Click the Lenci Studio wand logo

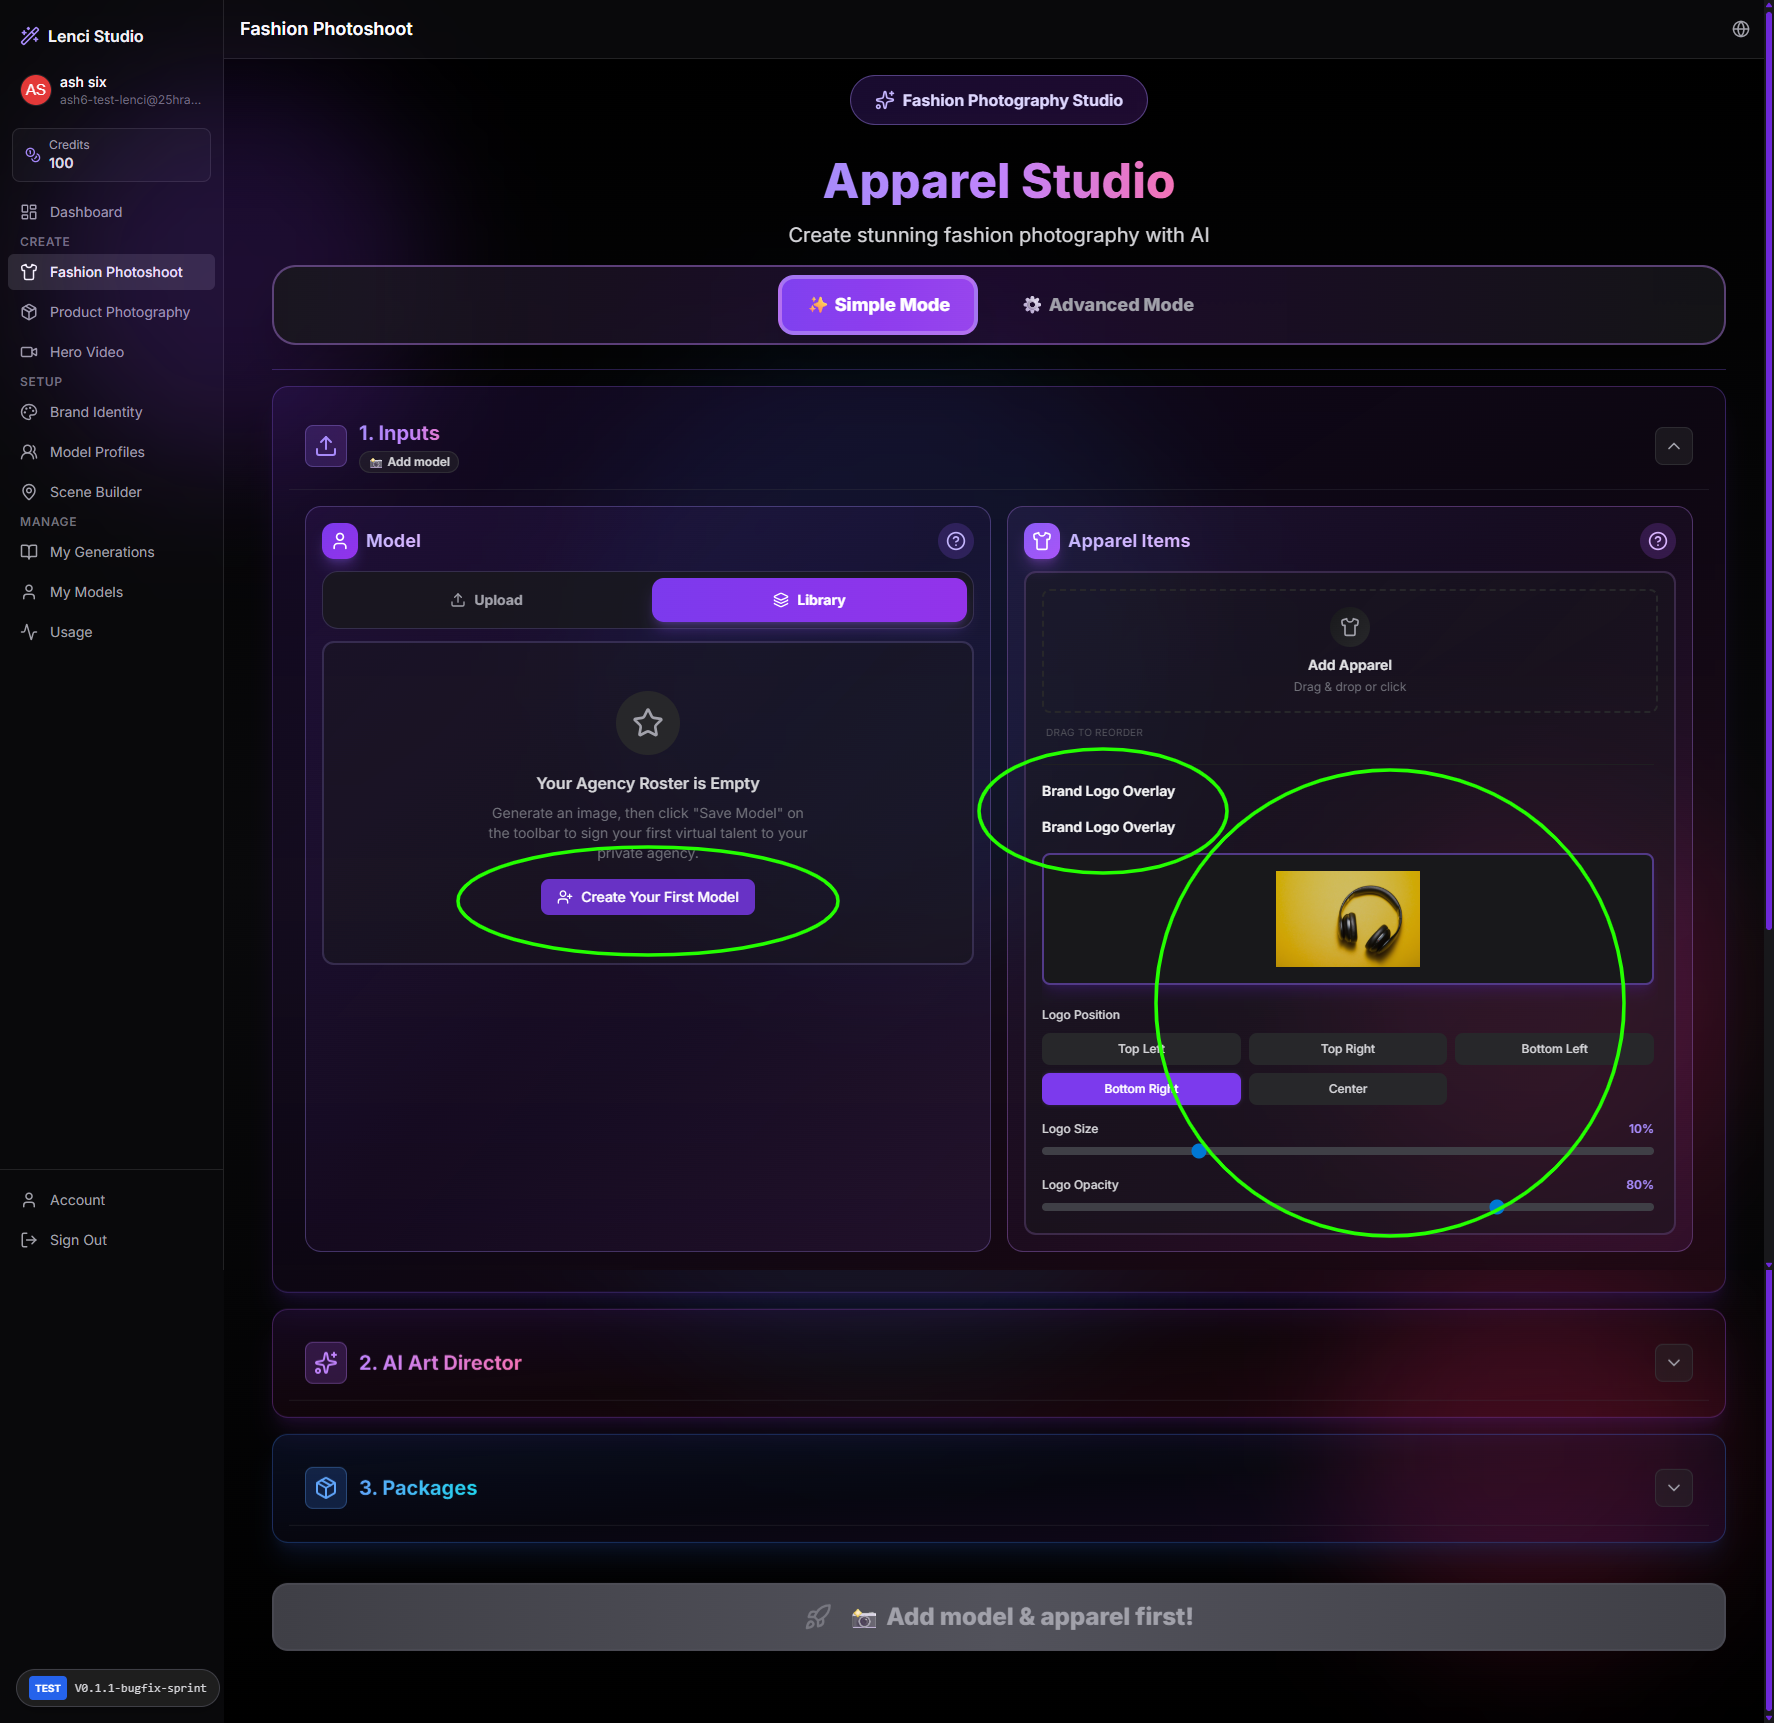point(30,36)
